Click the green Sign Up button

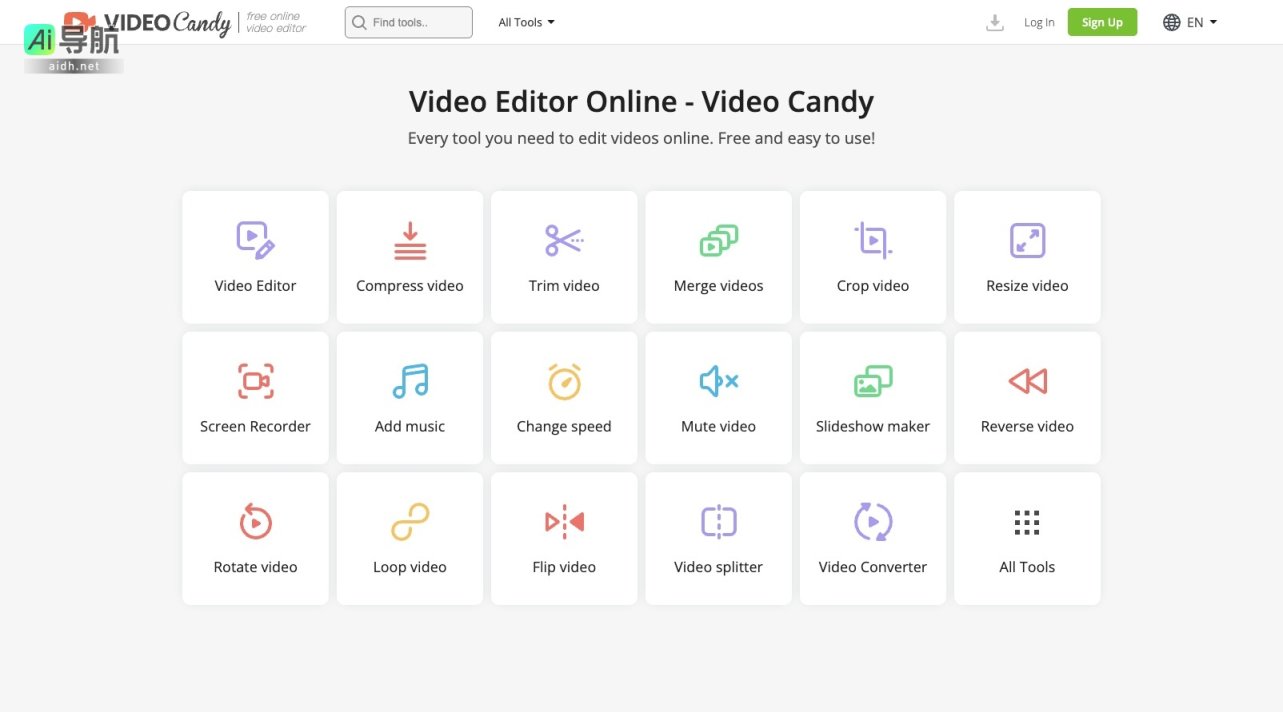(x=1102, y=21)
